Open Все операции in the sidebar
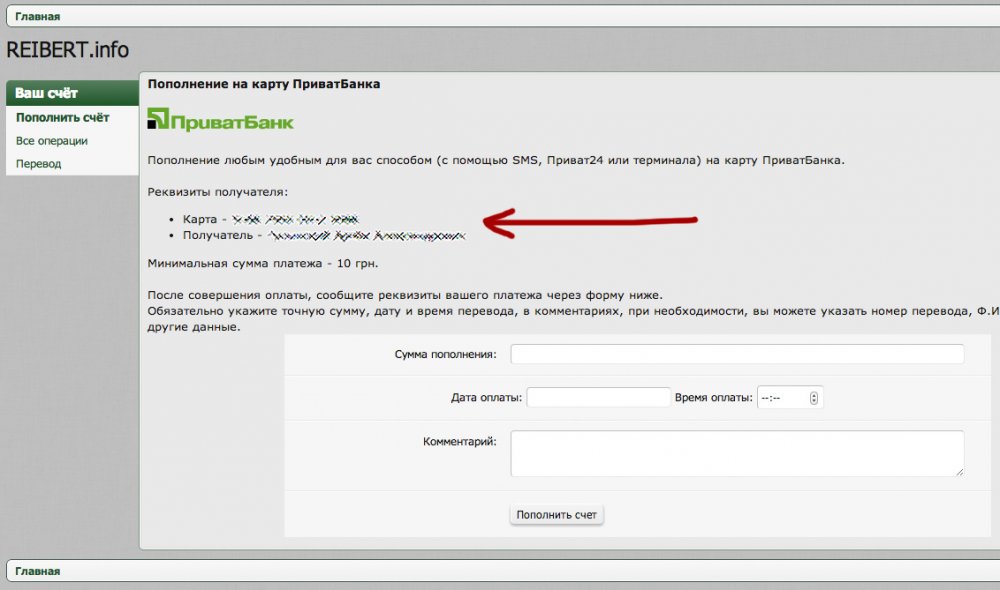This screenshot has height=590, width=1000. pyautogui.click(x=52, y=141)
